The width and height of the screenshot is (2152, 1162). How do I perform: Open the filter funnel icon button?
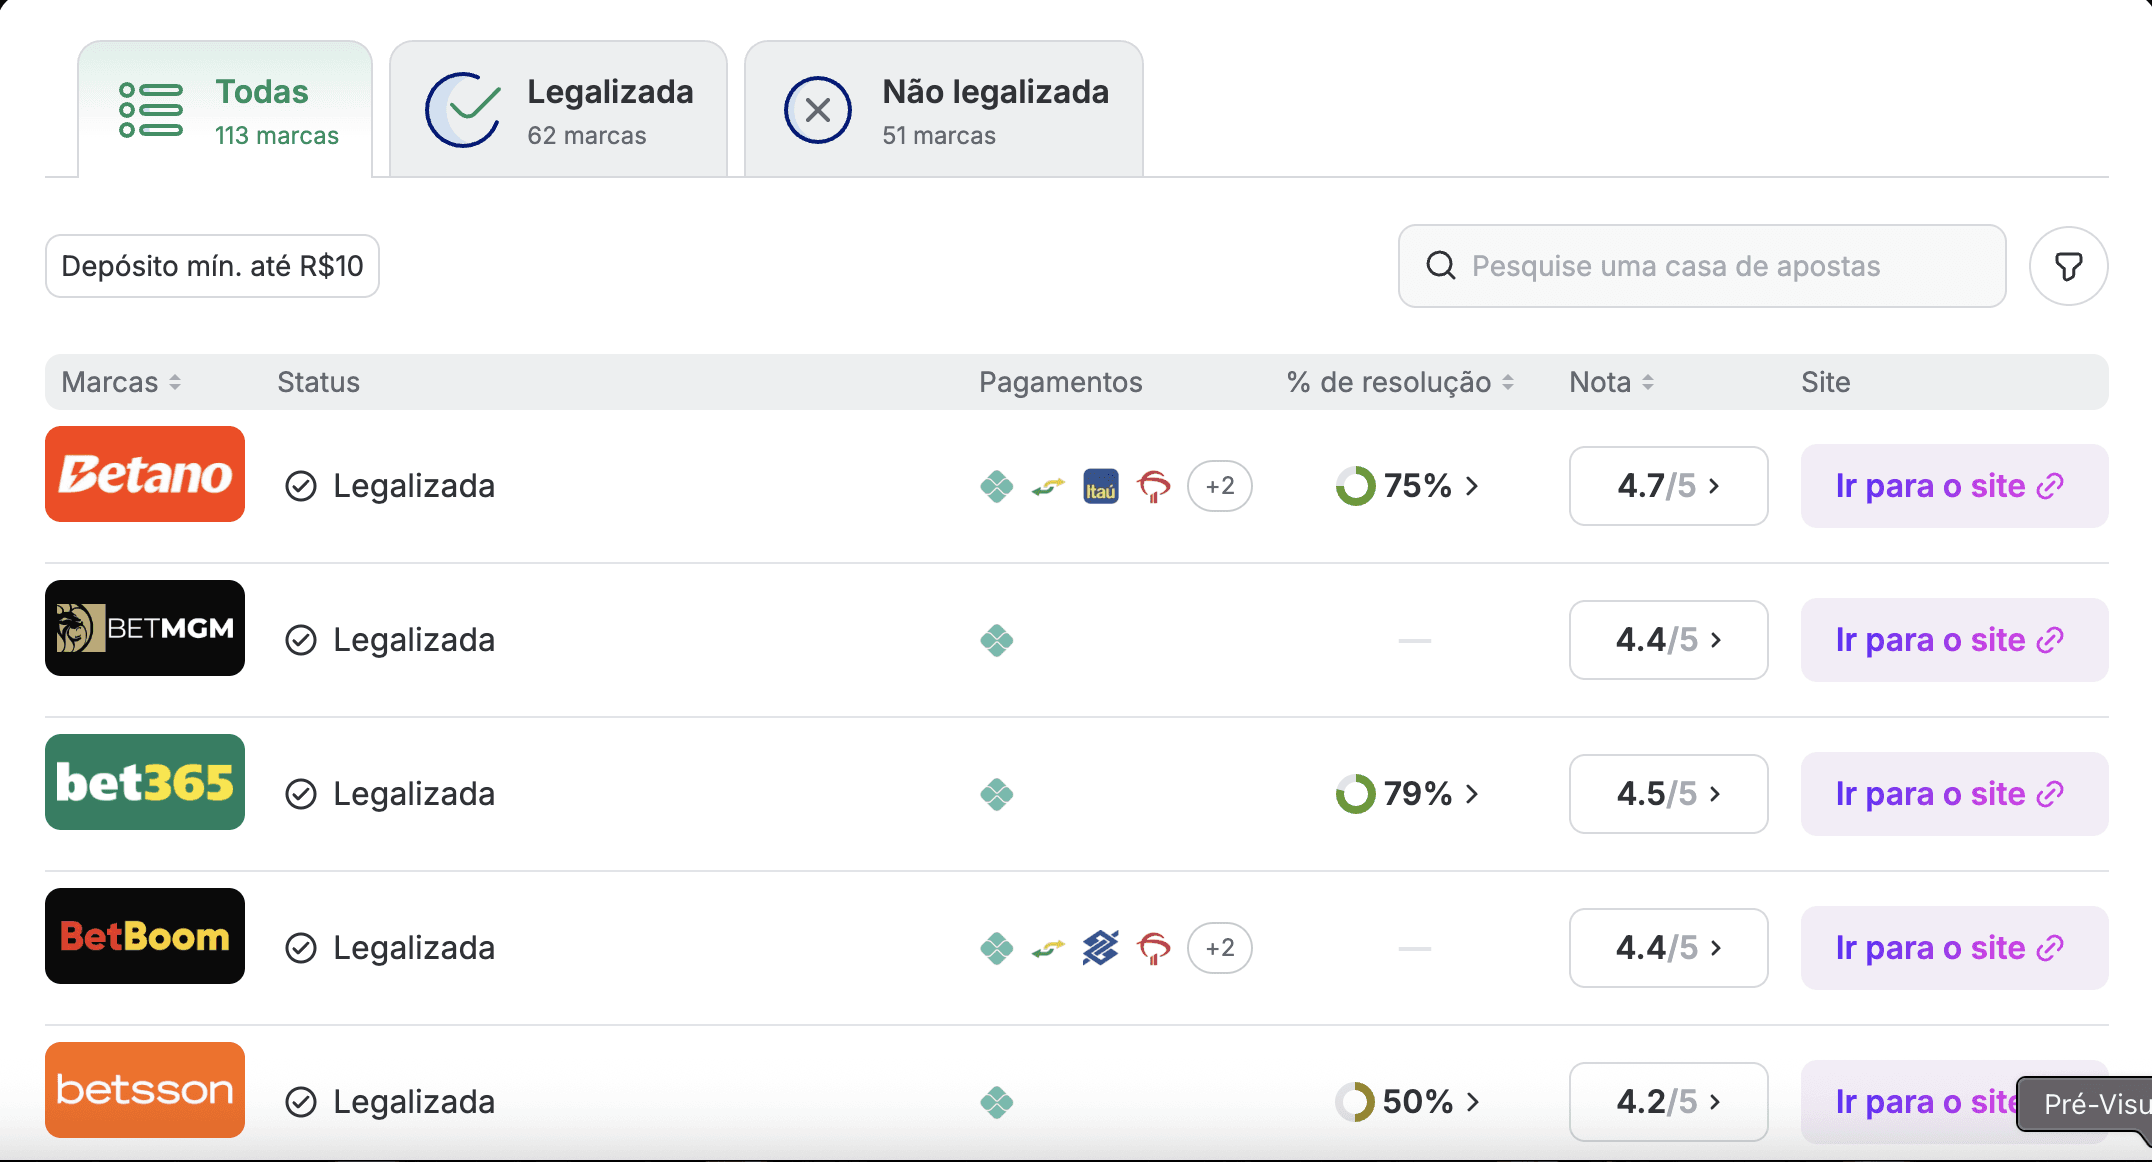pyautogui.click(x=2068, y=266)
